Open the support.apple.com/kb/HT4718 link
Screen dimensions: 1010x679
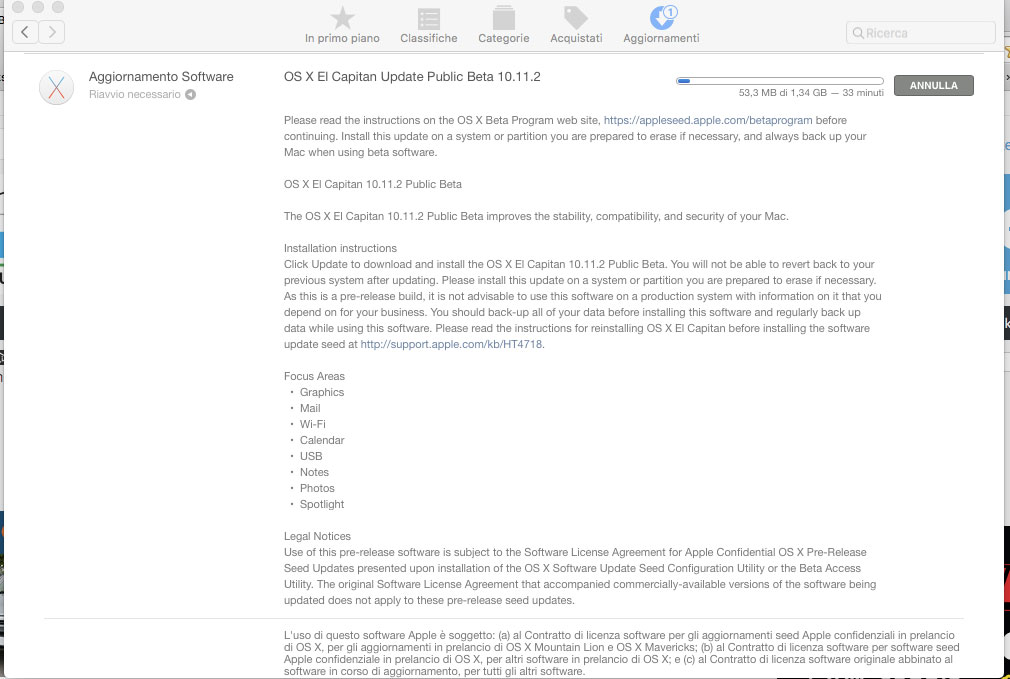click(451, 345)
